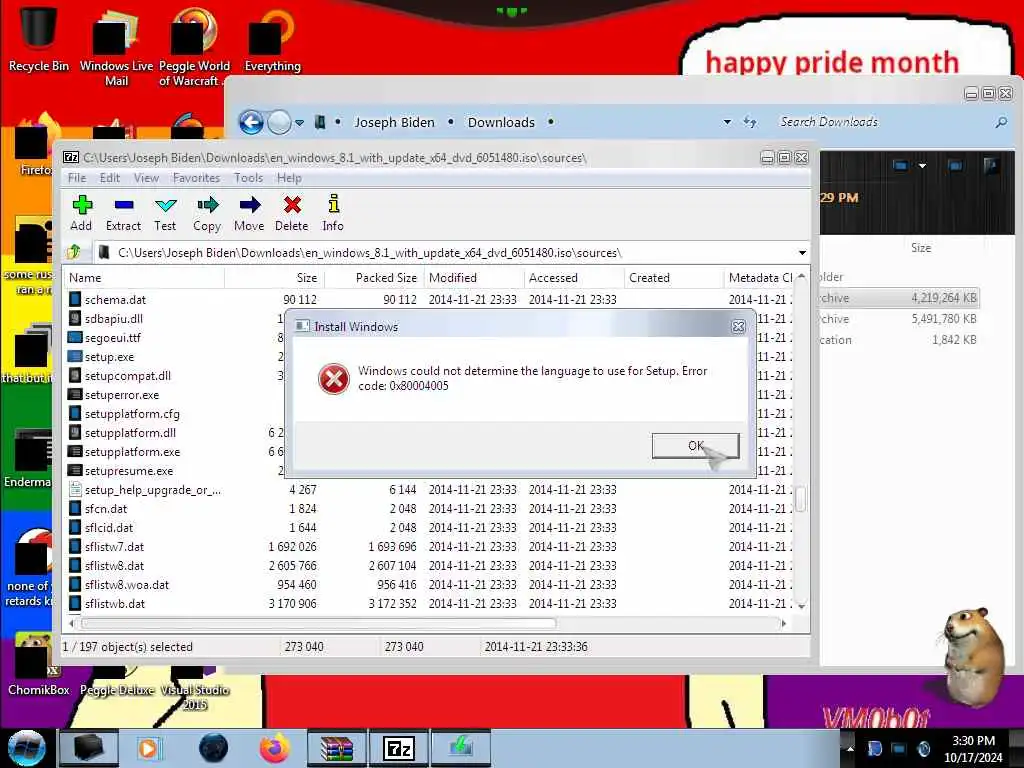
Task: Open the File menu in 7-Zip
Action: tap(76, 178)
